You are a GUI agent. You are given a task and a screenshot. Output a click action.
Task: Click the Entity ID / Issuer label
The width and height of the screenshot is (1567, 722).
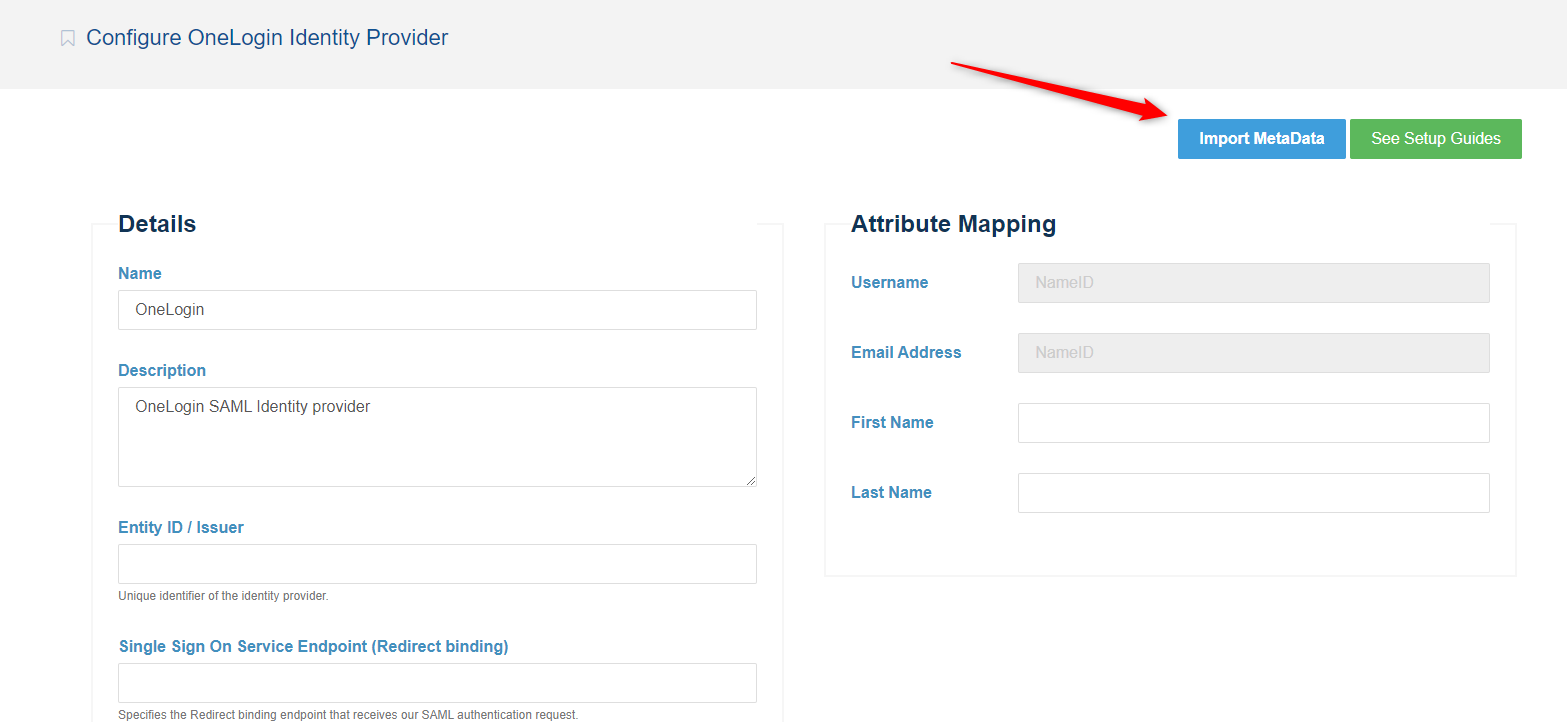tap(181, 527)
